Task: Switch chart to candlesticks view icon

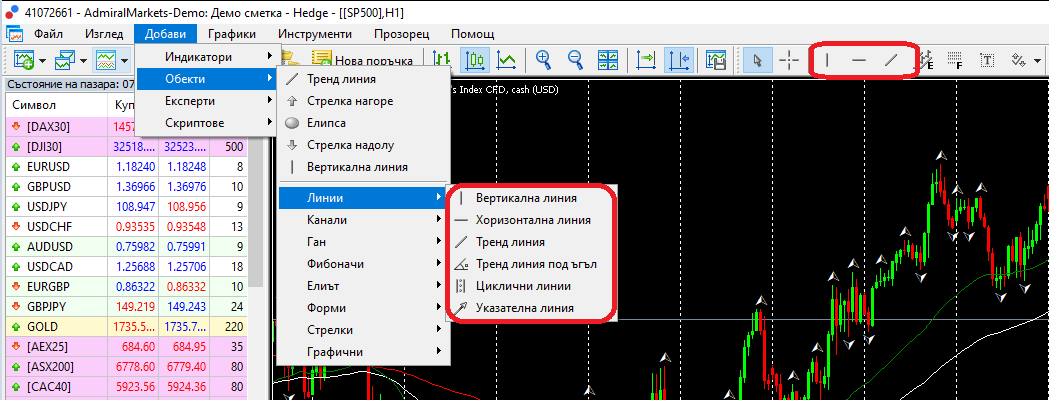Action: pyautogui.click(x=474, y=60)
